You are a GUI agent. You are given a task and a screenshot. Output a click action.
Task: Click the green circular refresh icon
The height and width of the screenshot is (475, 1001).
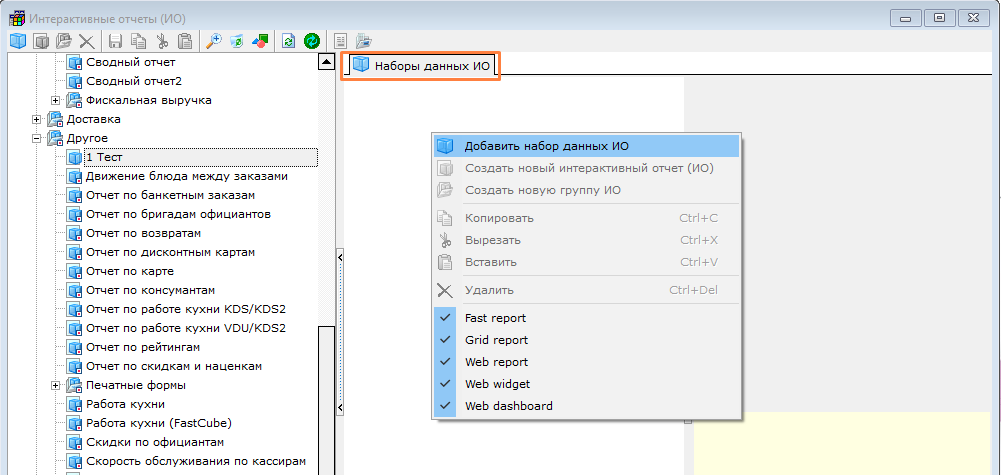click(312, 41)
